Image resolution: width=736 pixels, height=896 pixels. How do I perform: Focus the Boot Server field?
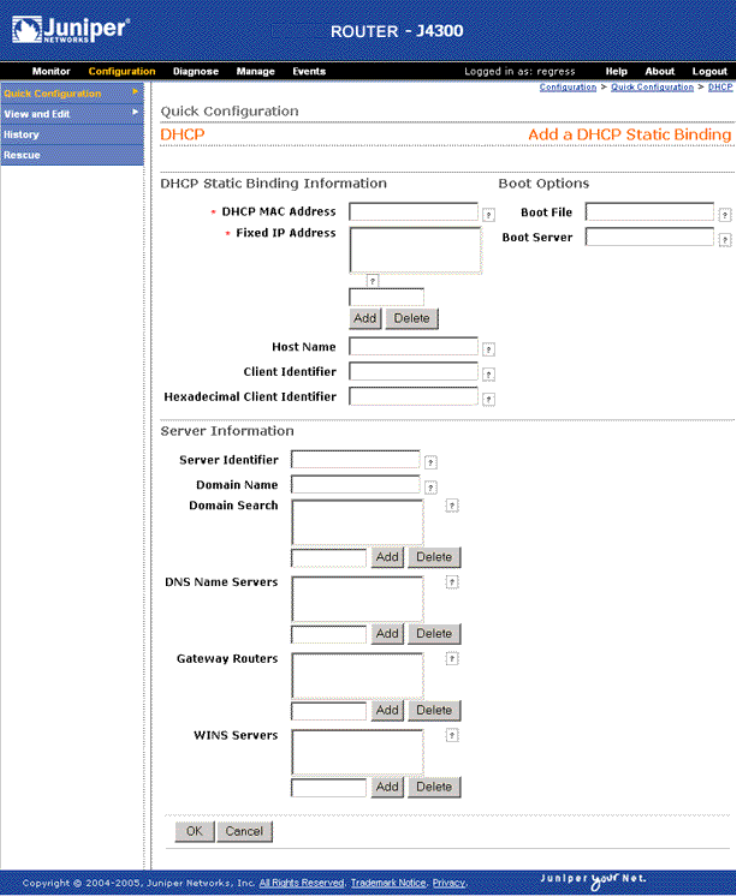(x=650, y=237)
